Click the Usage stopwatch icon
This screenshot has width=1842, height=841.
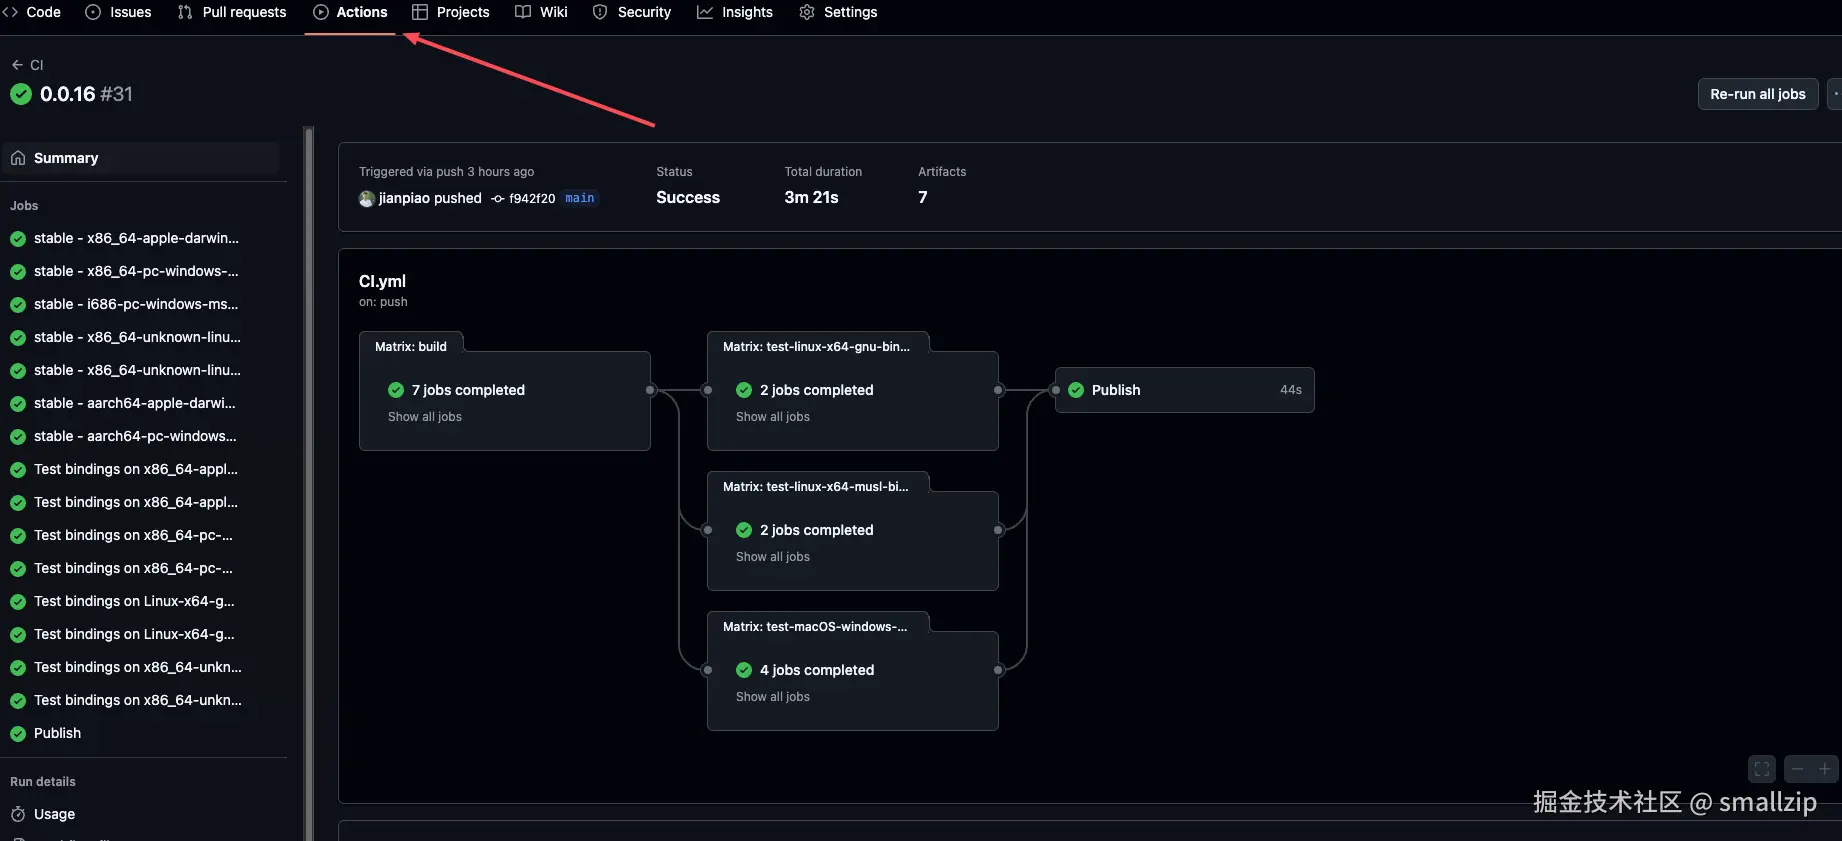tap(18, 814)
